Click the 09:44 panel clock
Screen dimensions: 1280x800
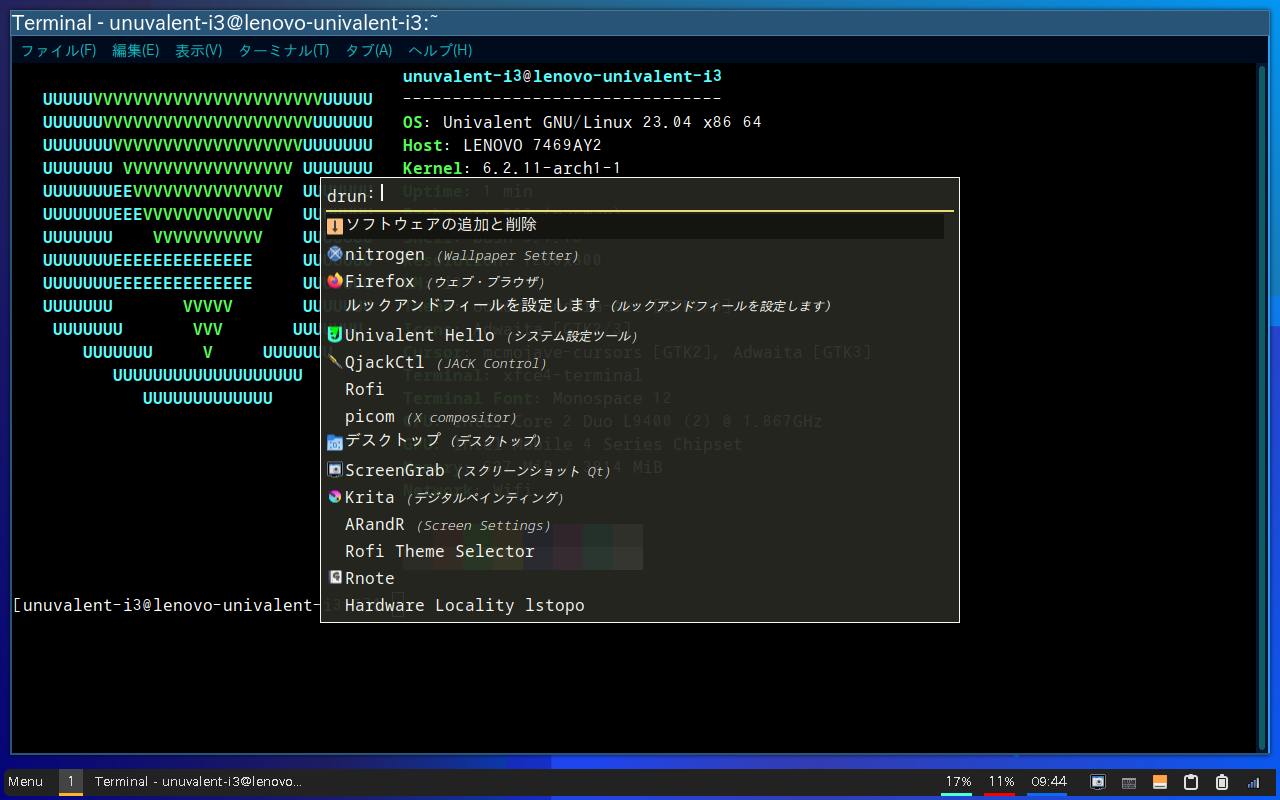[x=1048, y=782]
